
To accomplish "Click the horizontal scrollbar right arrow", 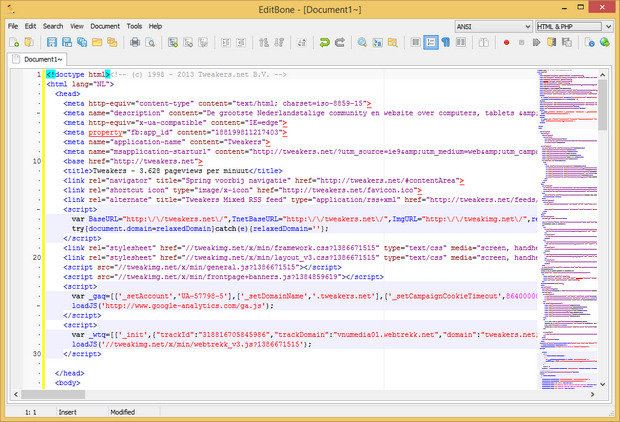I will click(592, 394).
